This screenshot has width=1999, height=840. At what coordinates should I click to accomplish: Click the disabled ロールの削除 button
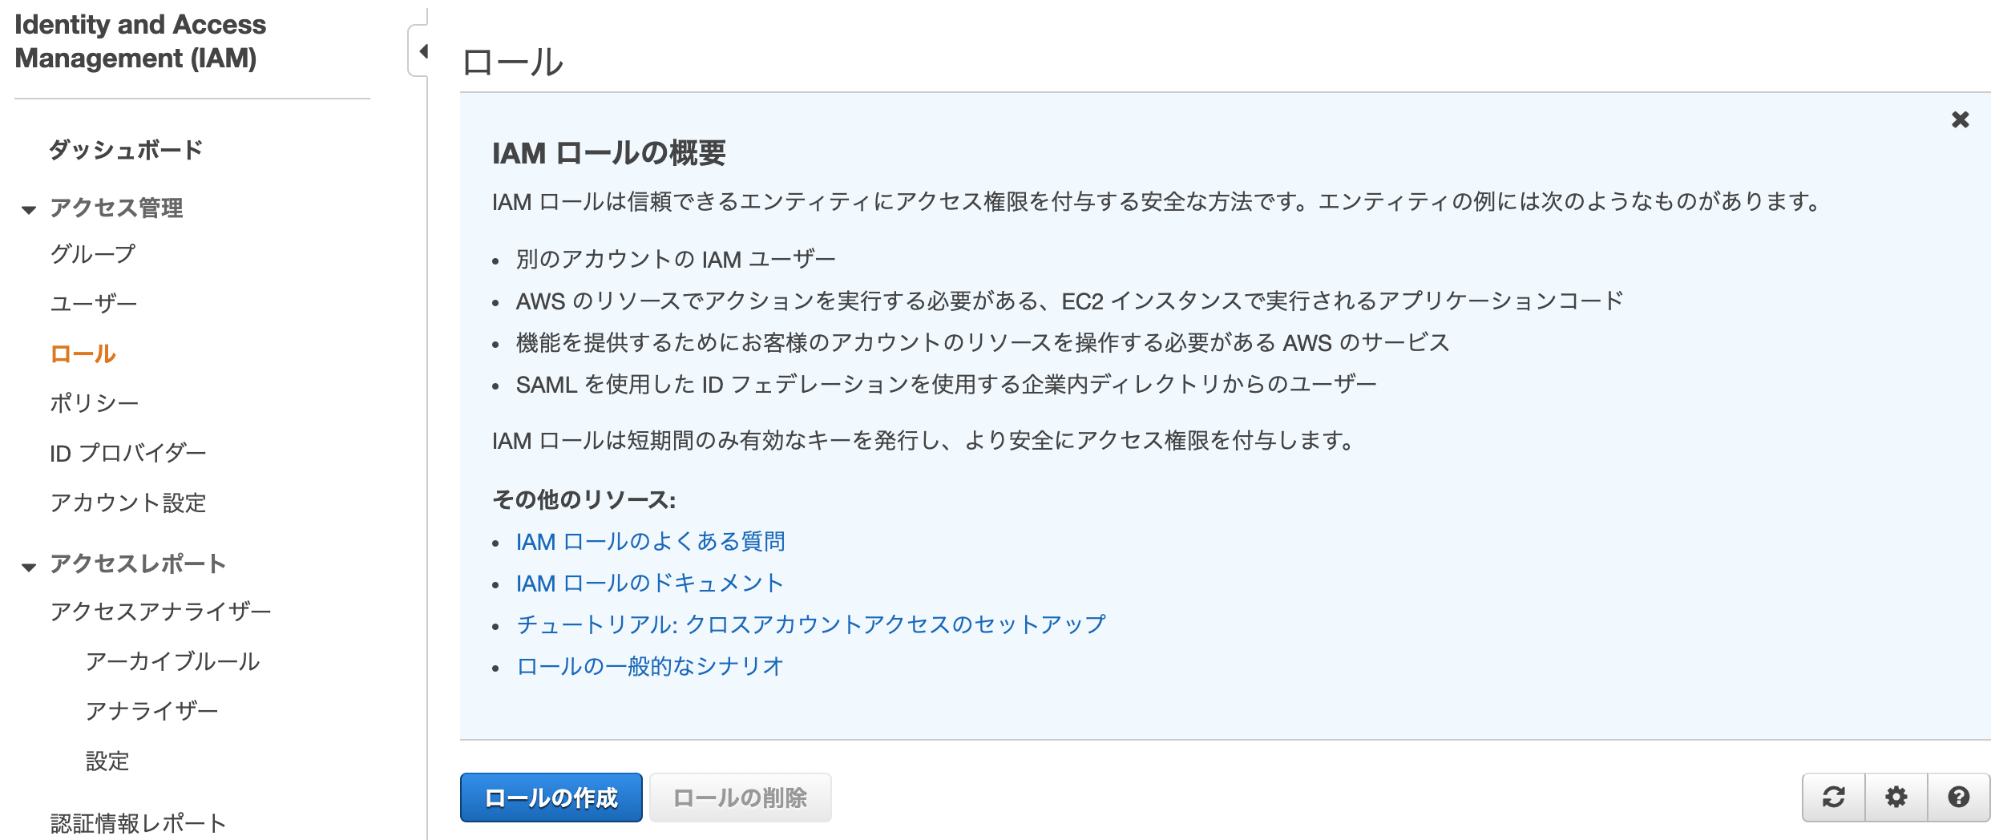click(740, 797)
